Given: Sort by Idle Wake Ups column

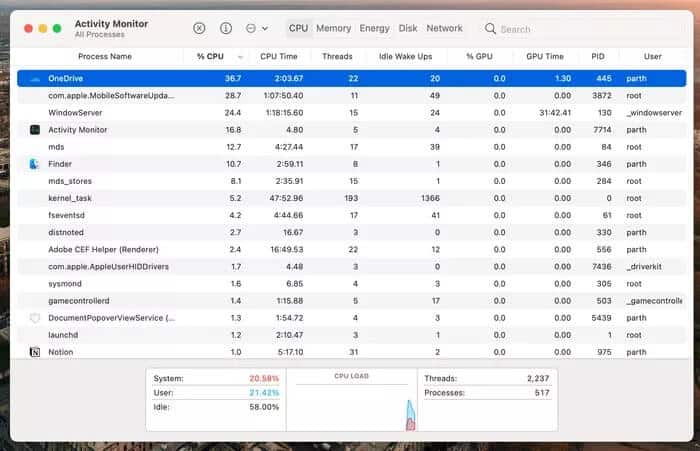Looking at the screenshot, I should 405,56.
